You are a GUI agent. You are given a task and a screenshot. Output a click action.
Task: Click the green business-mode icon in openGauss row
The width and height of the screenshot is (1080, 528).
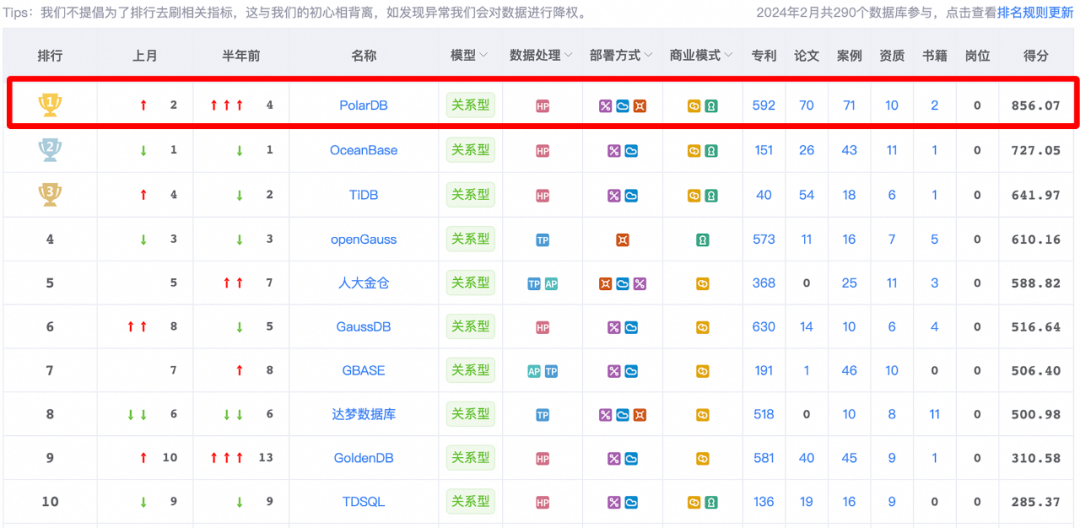point(703,240)
